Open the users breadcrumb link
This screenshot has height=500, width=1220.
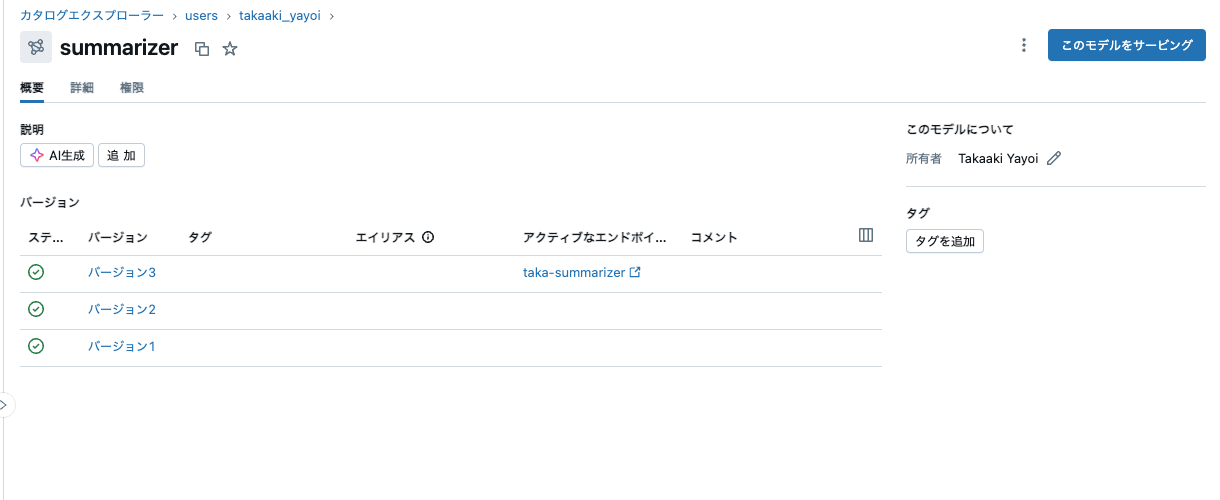(201, 15)
